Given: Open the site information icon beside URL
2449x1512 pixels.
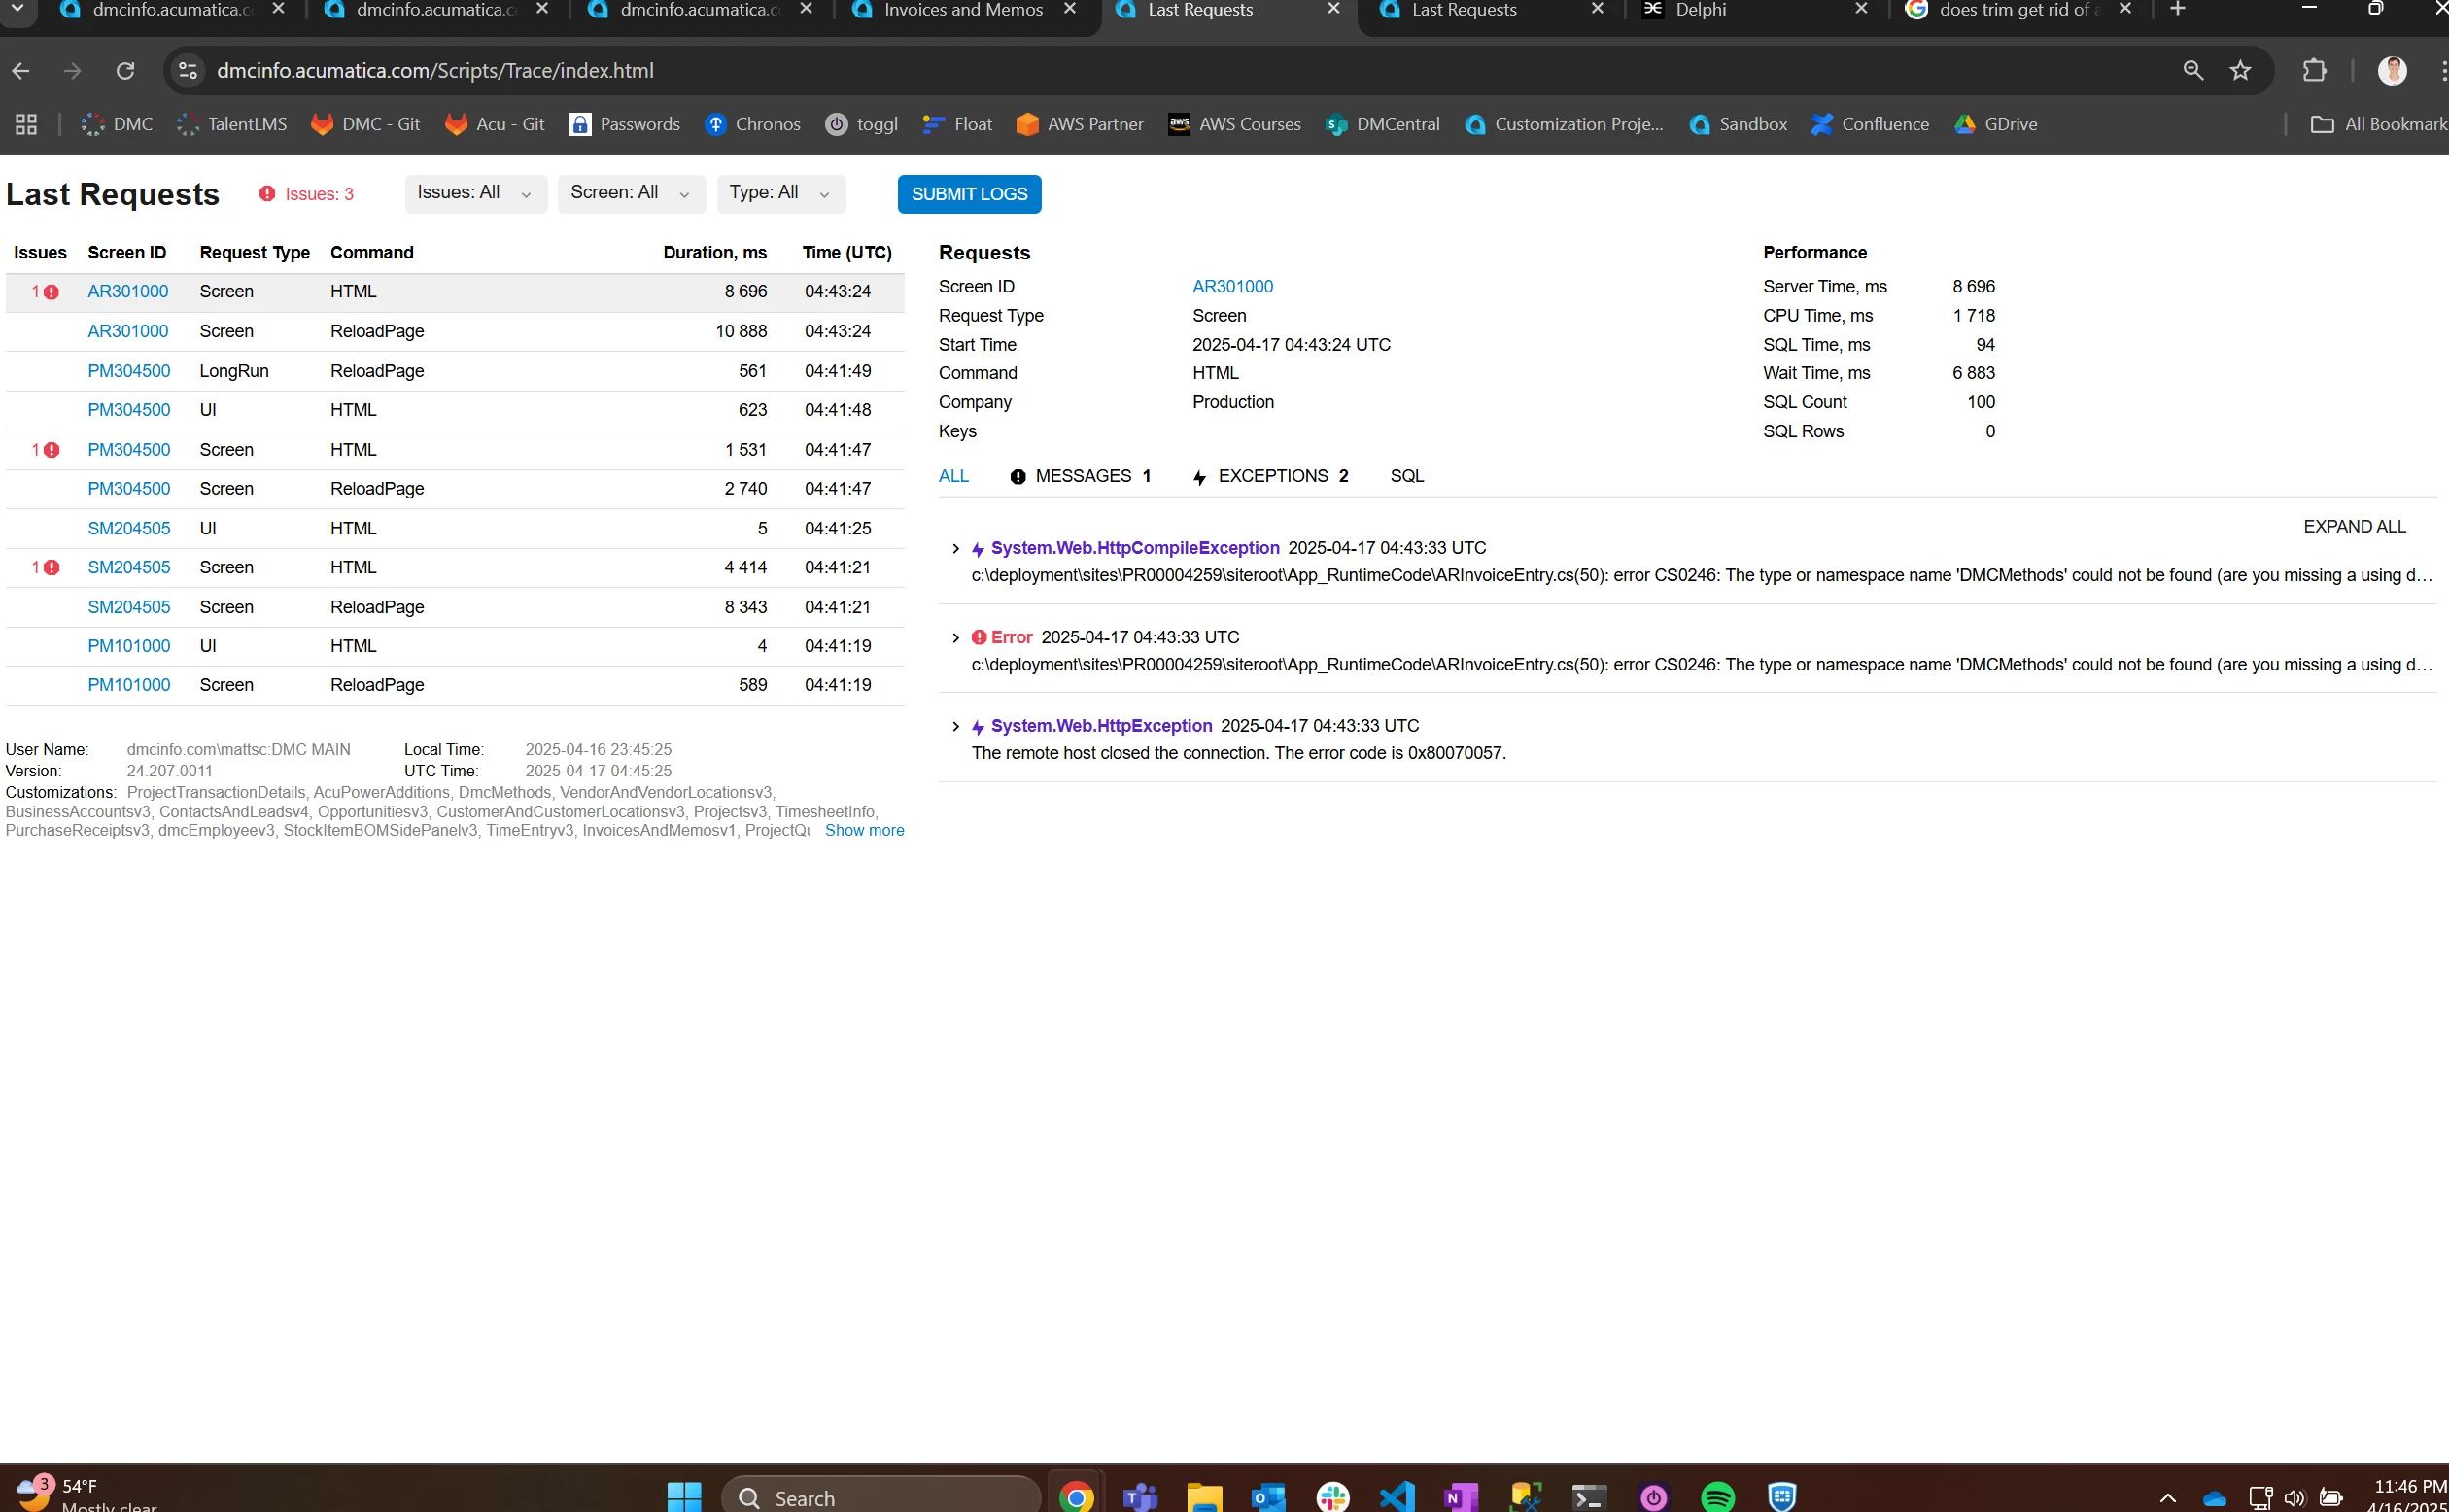Looking at the screenshot, I should 187,71.
